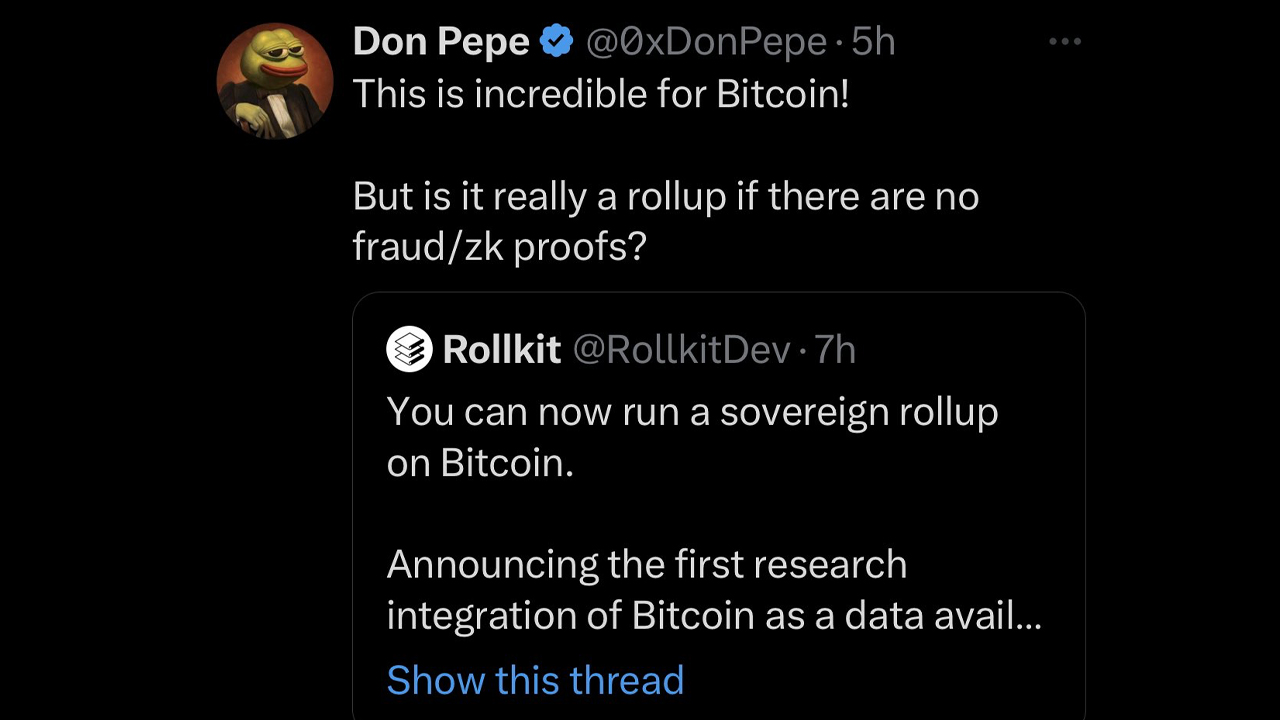Select the "But is it really a rollup" line
This screenshot has height=720, width=1280.
[x=665, y=196]
